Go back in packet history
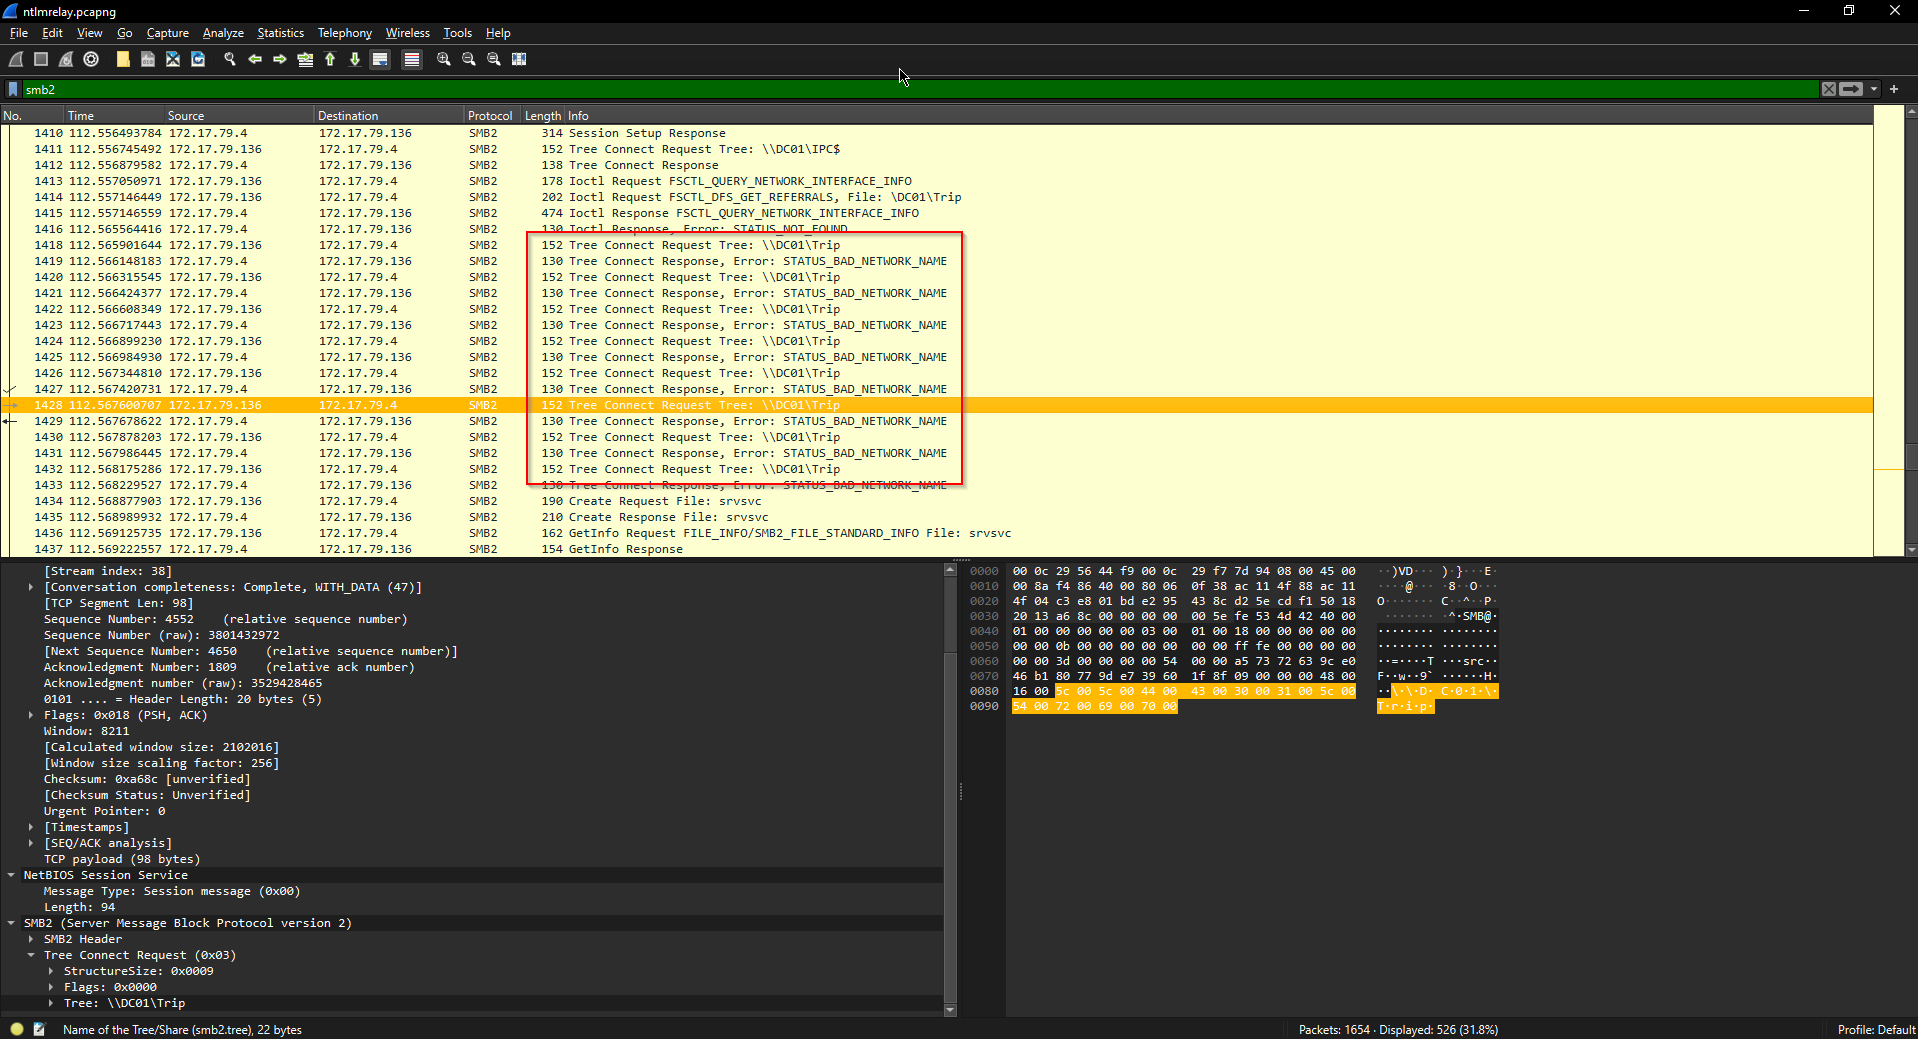 coord(255,59)
